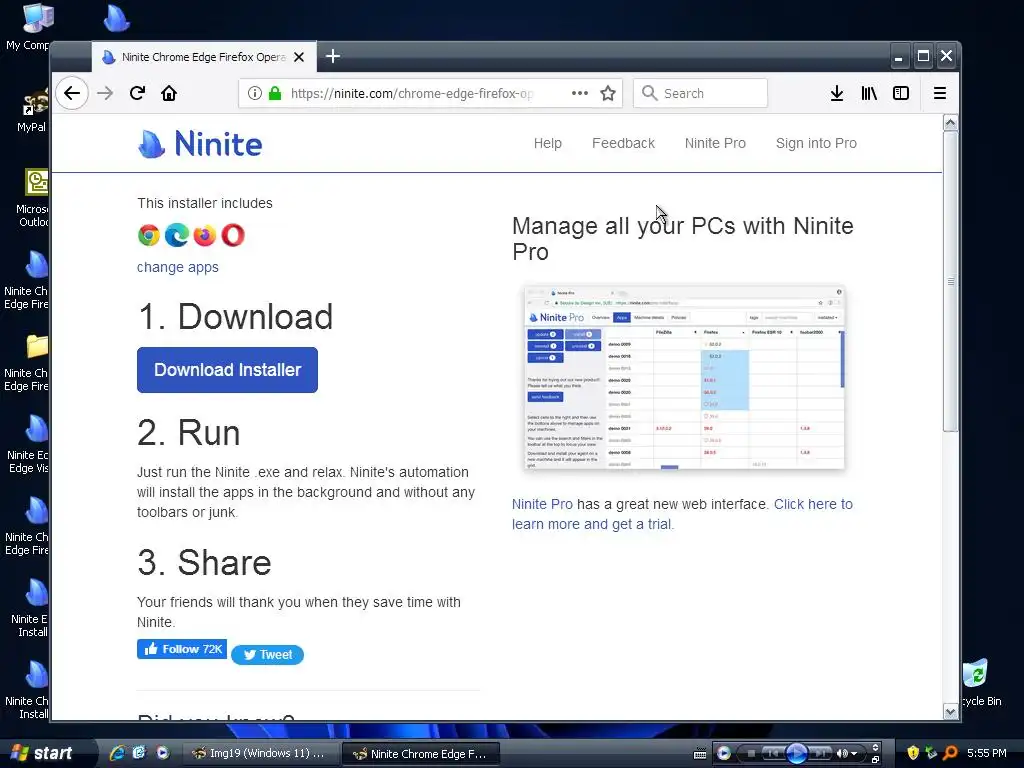Image resolution: width=1024 pixels, height=768 pixels.
Task: Click the Firefox icon under installer includes
Action: point(204,235)
